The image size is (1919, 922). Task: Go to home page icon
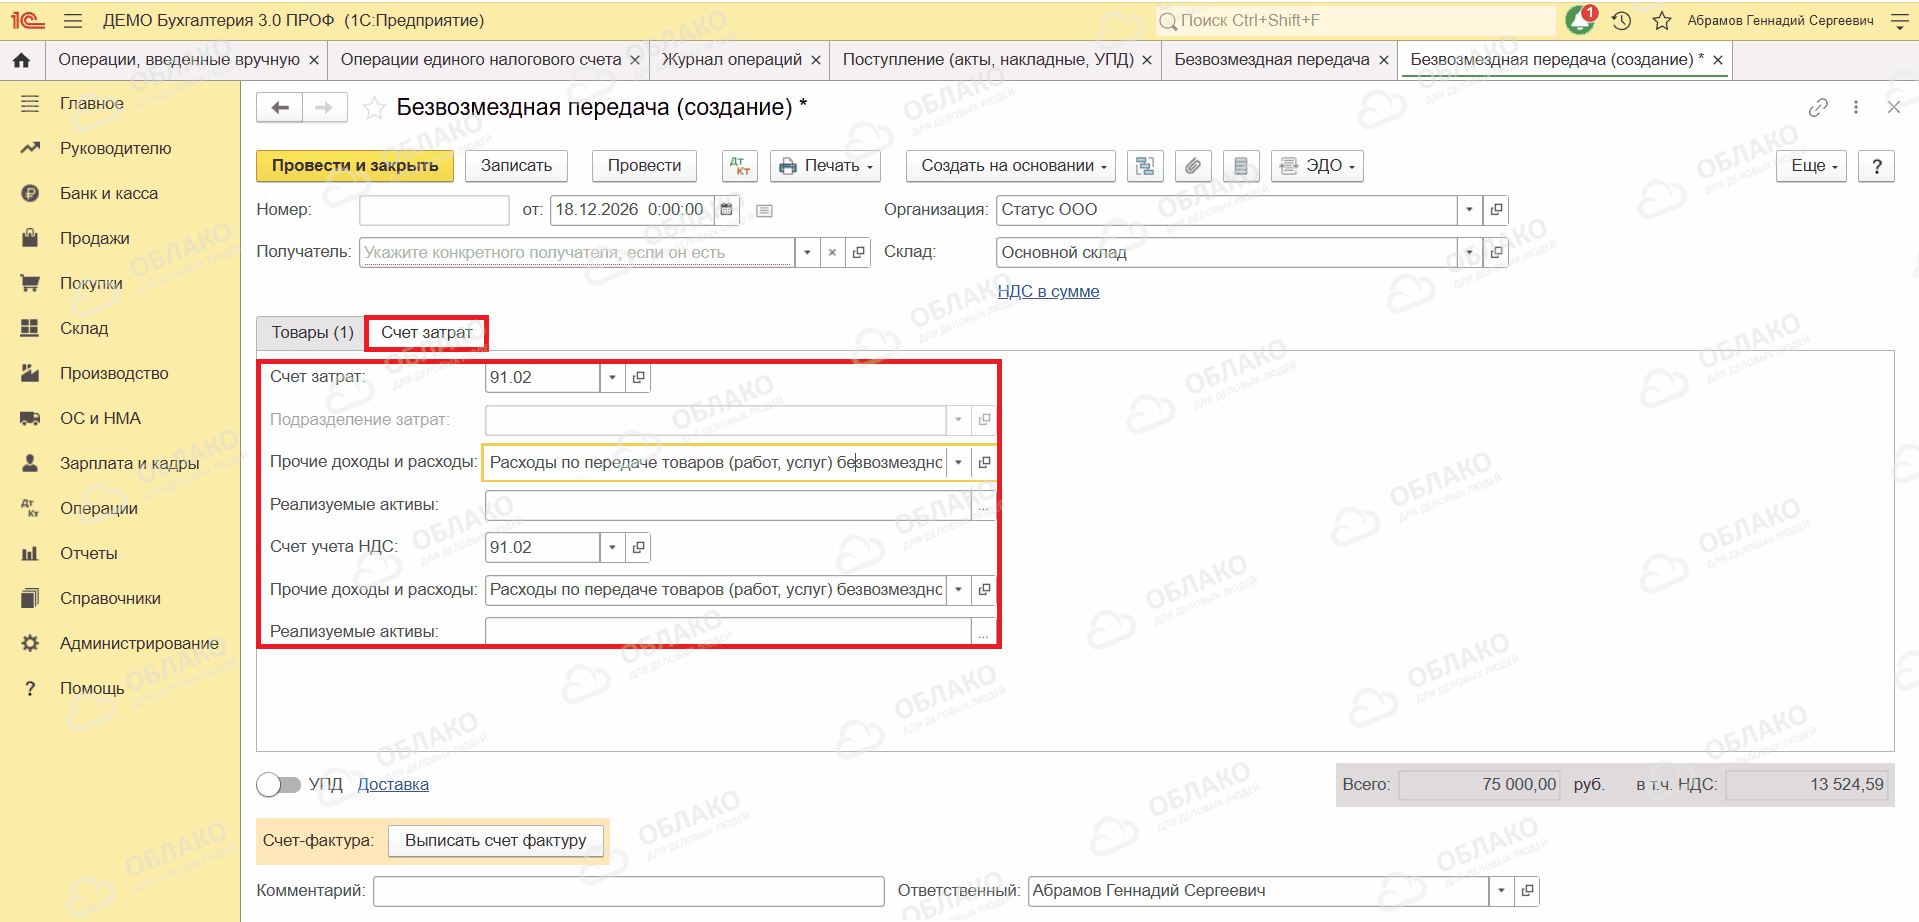(x=21, y=60)
